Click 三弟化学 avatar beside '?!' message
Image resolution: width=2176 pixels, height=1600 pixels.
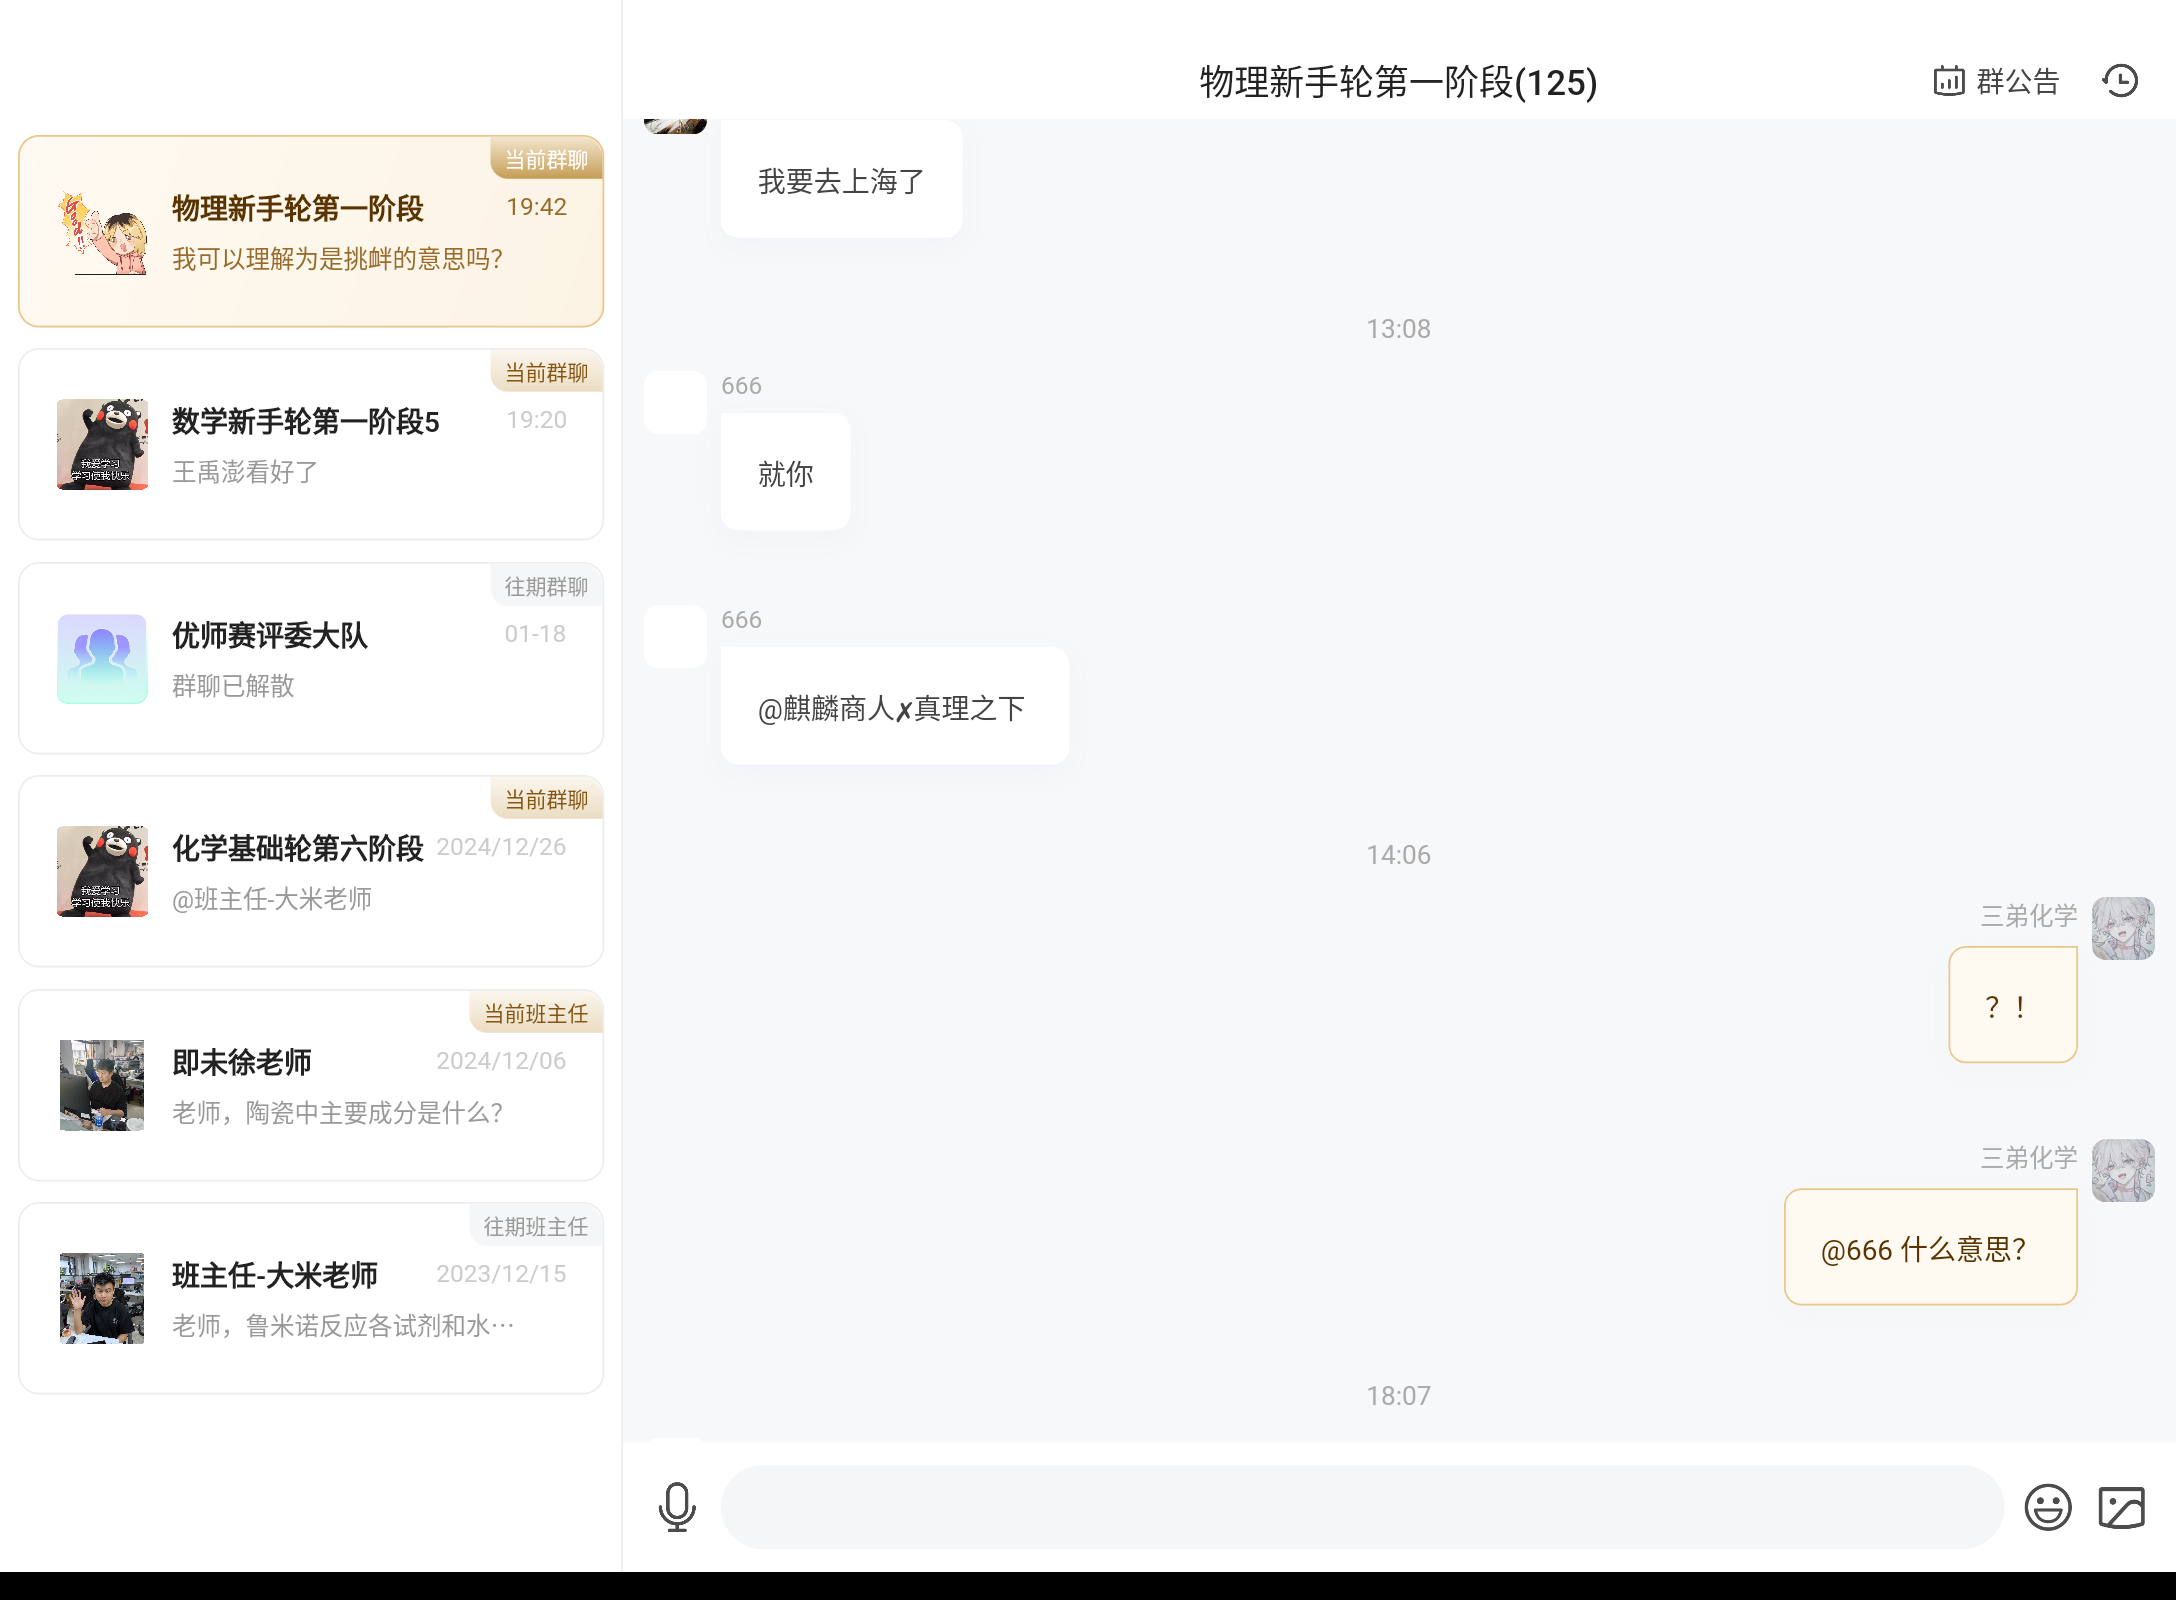pyautogui.click(x=2122, y=928)
